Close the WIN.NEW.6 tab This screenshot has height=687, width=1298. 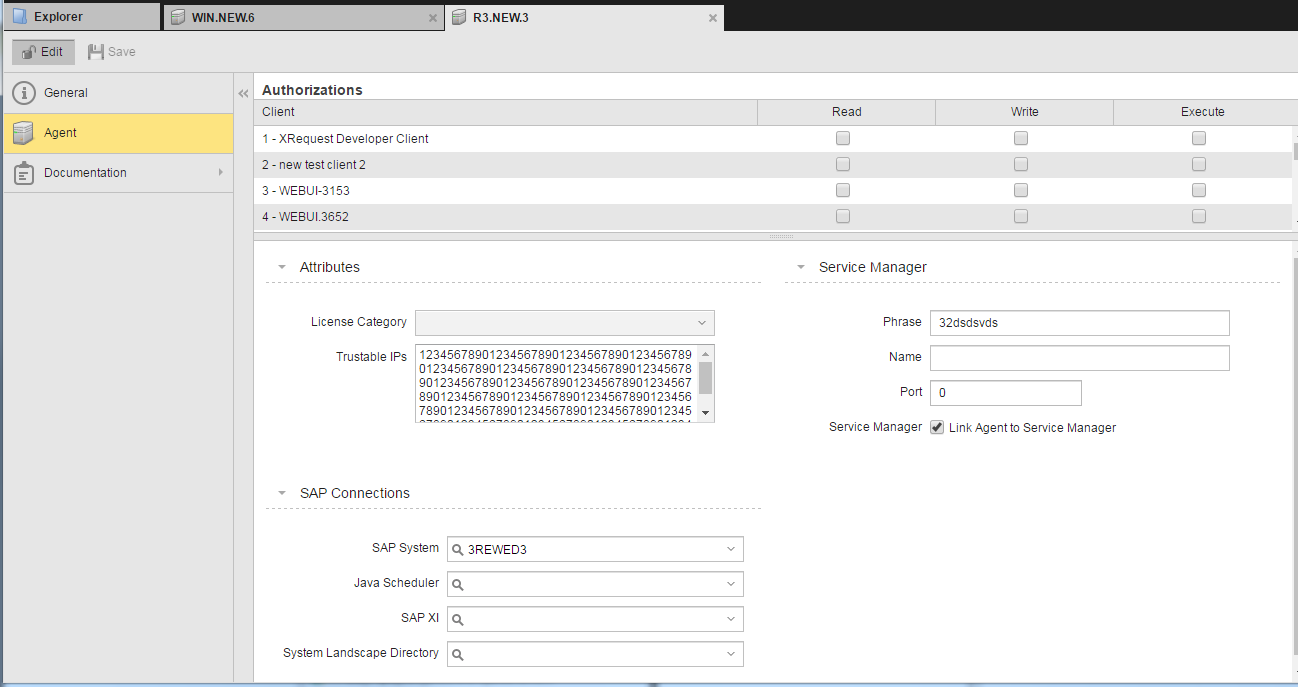click(x=433, y=18)
